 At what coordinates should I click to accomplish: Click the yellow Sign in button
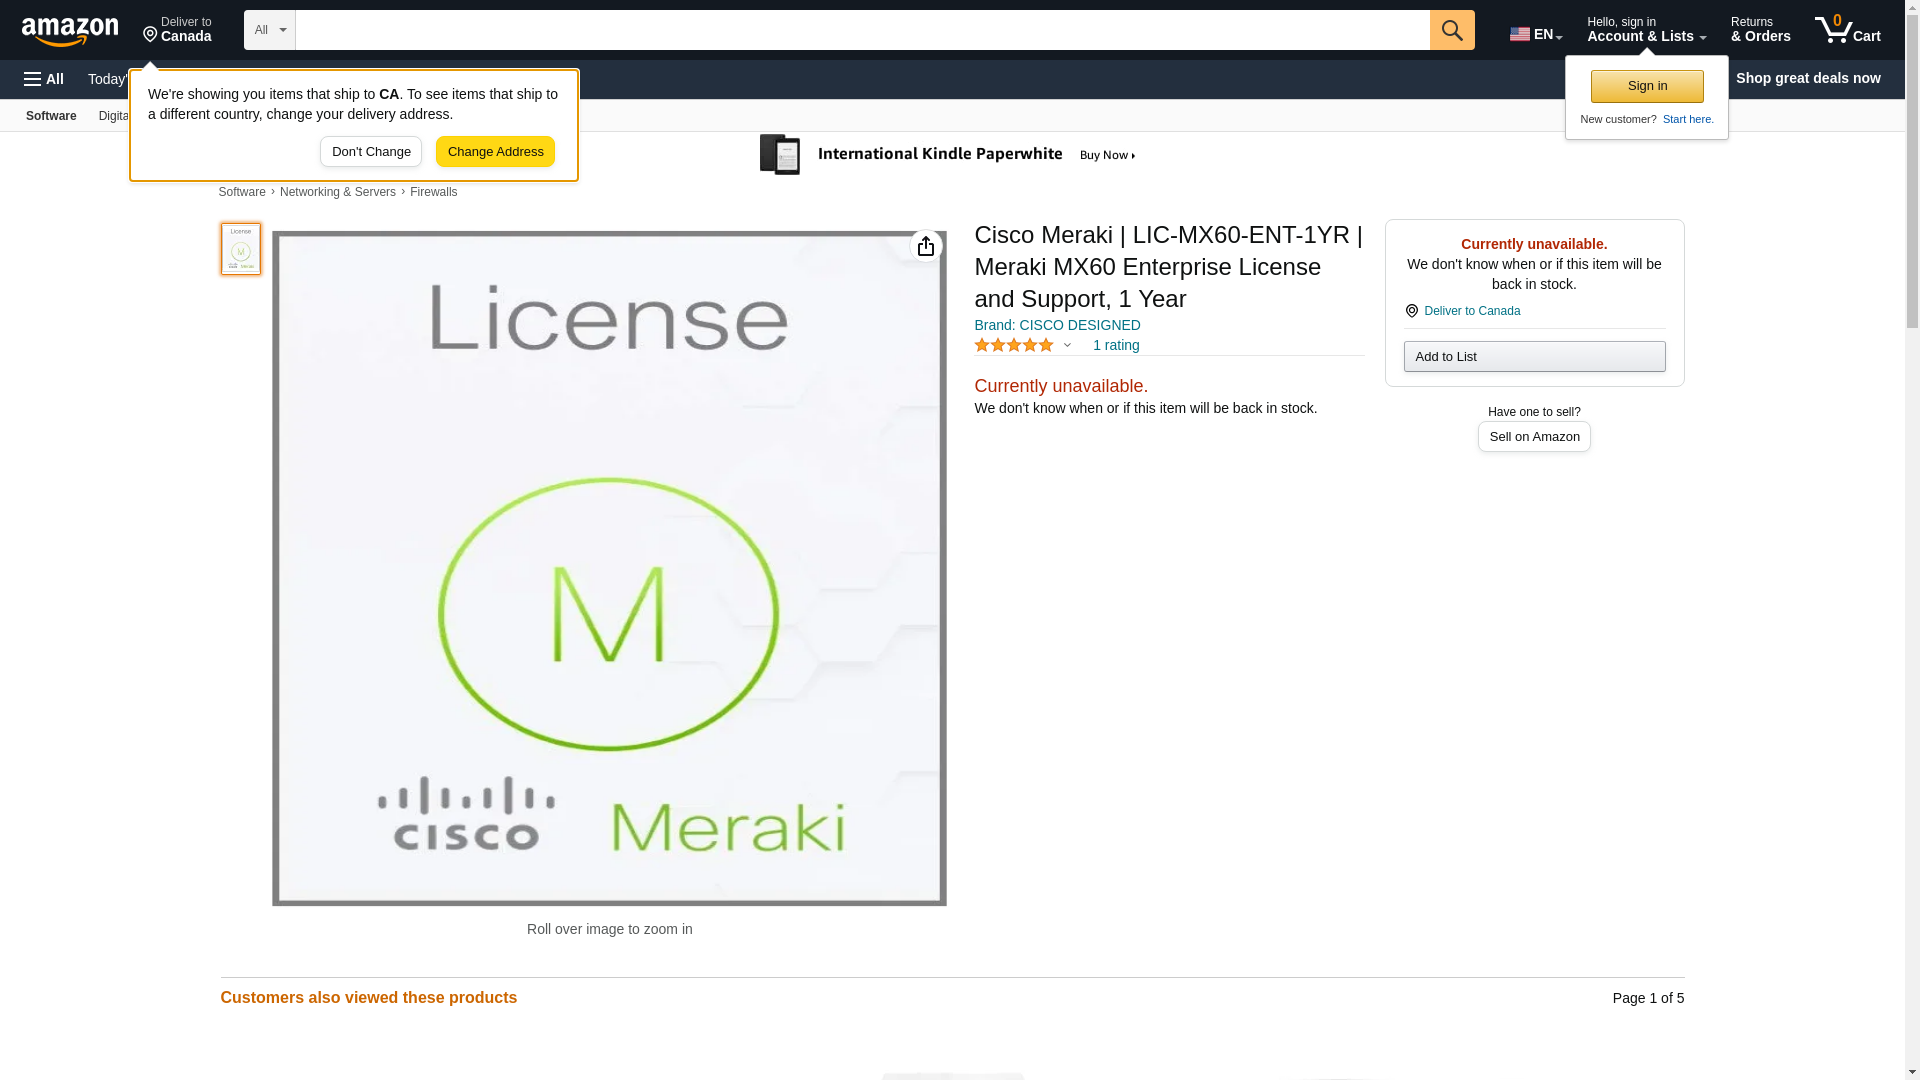tap(1647, 86)
